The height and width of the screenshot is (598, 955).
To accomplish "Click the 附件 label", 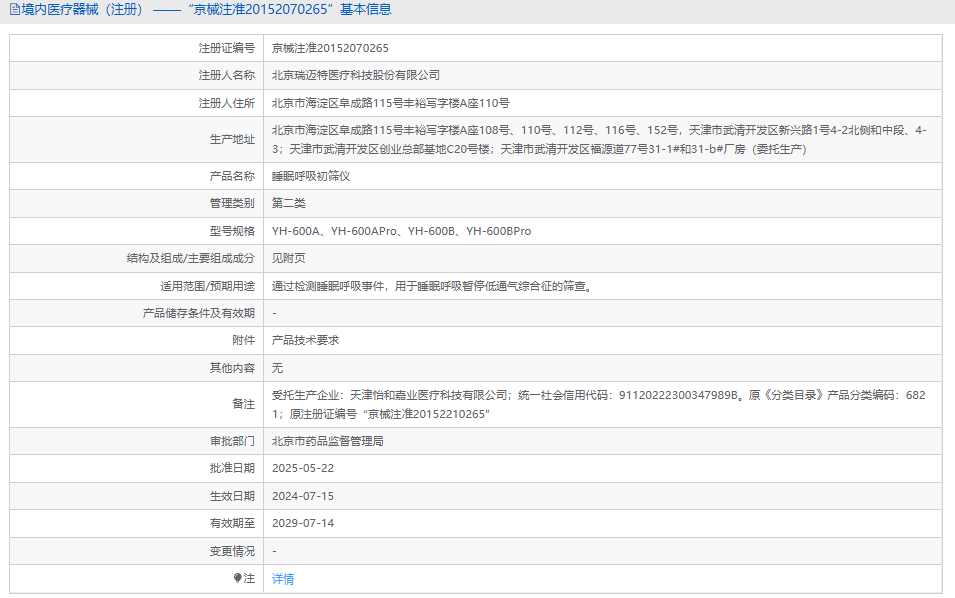I will click(244, 340).
